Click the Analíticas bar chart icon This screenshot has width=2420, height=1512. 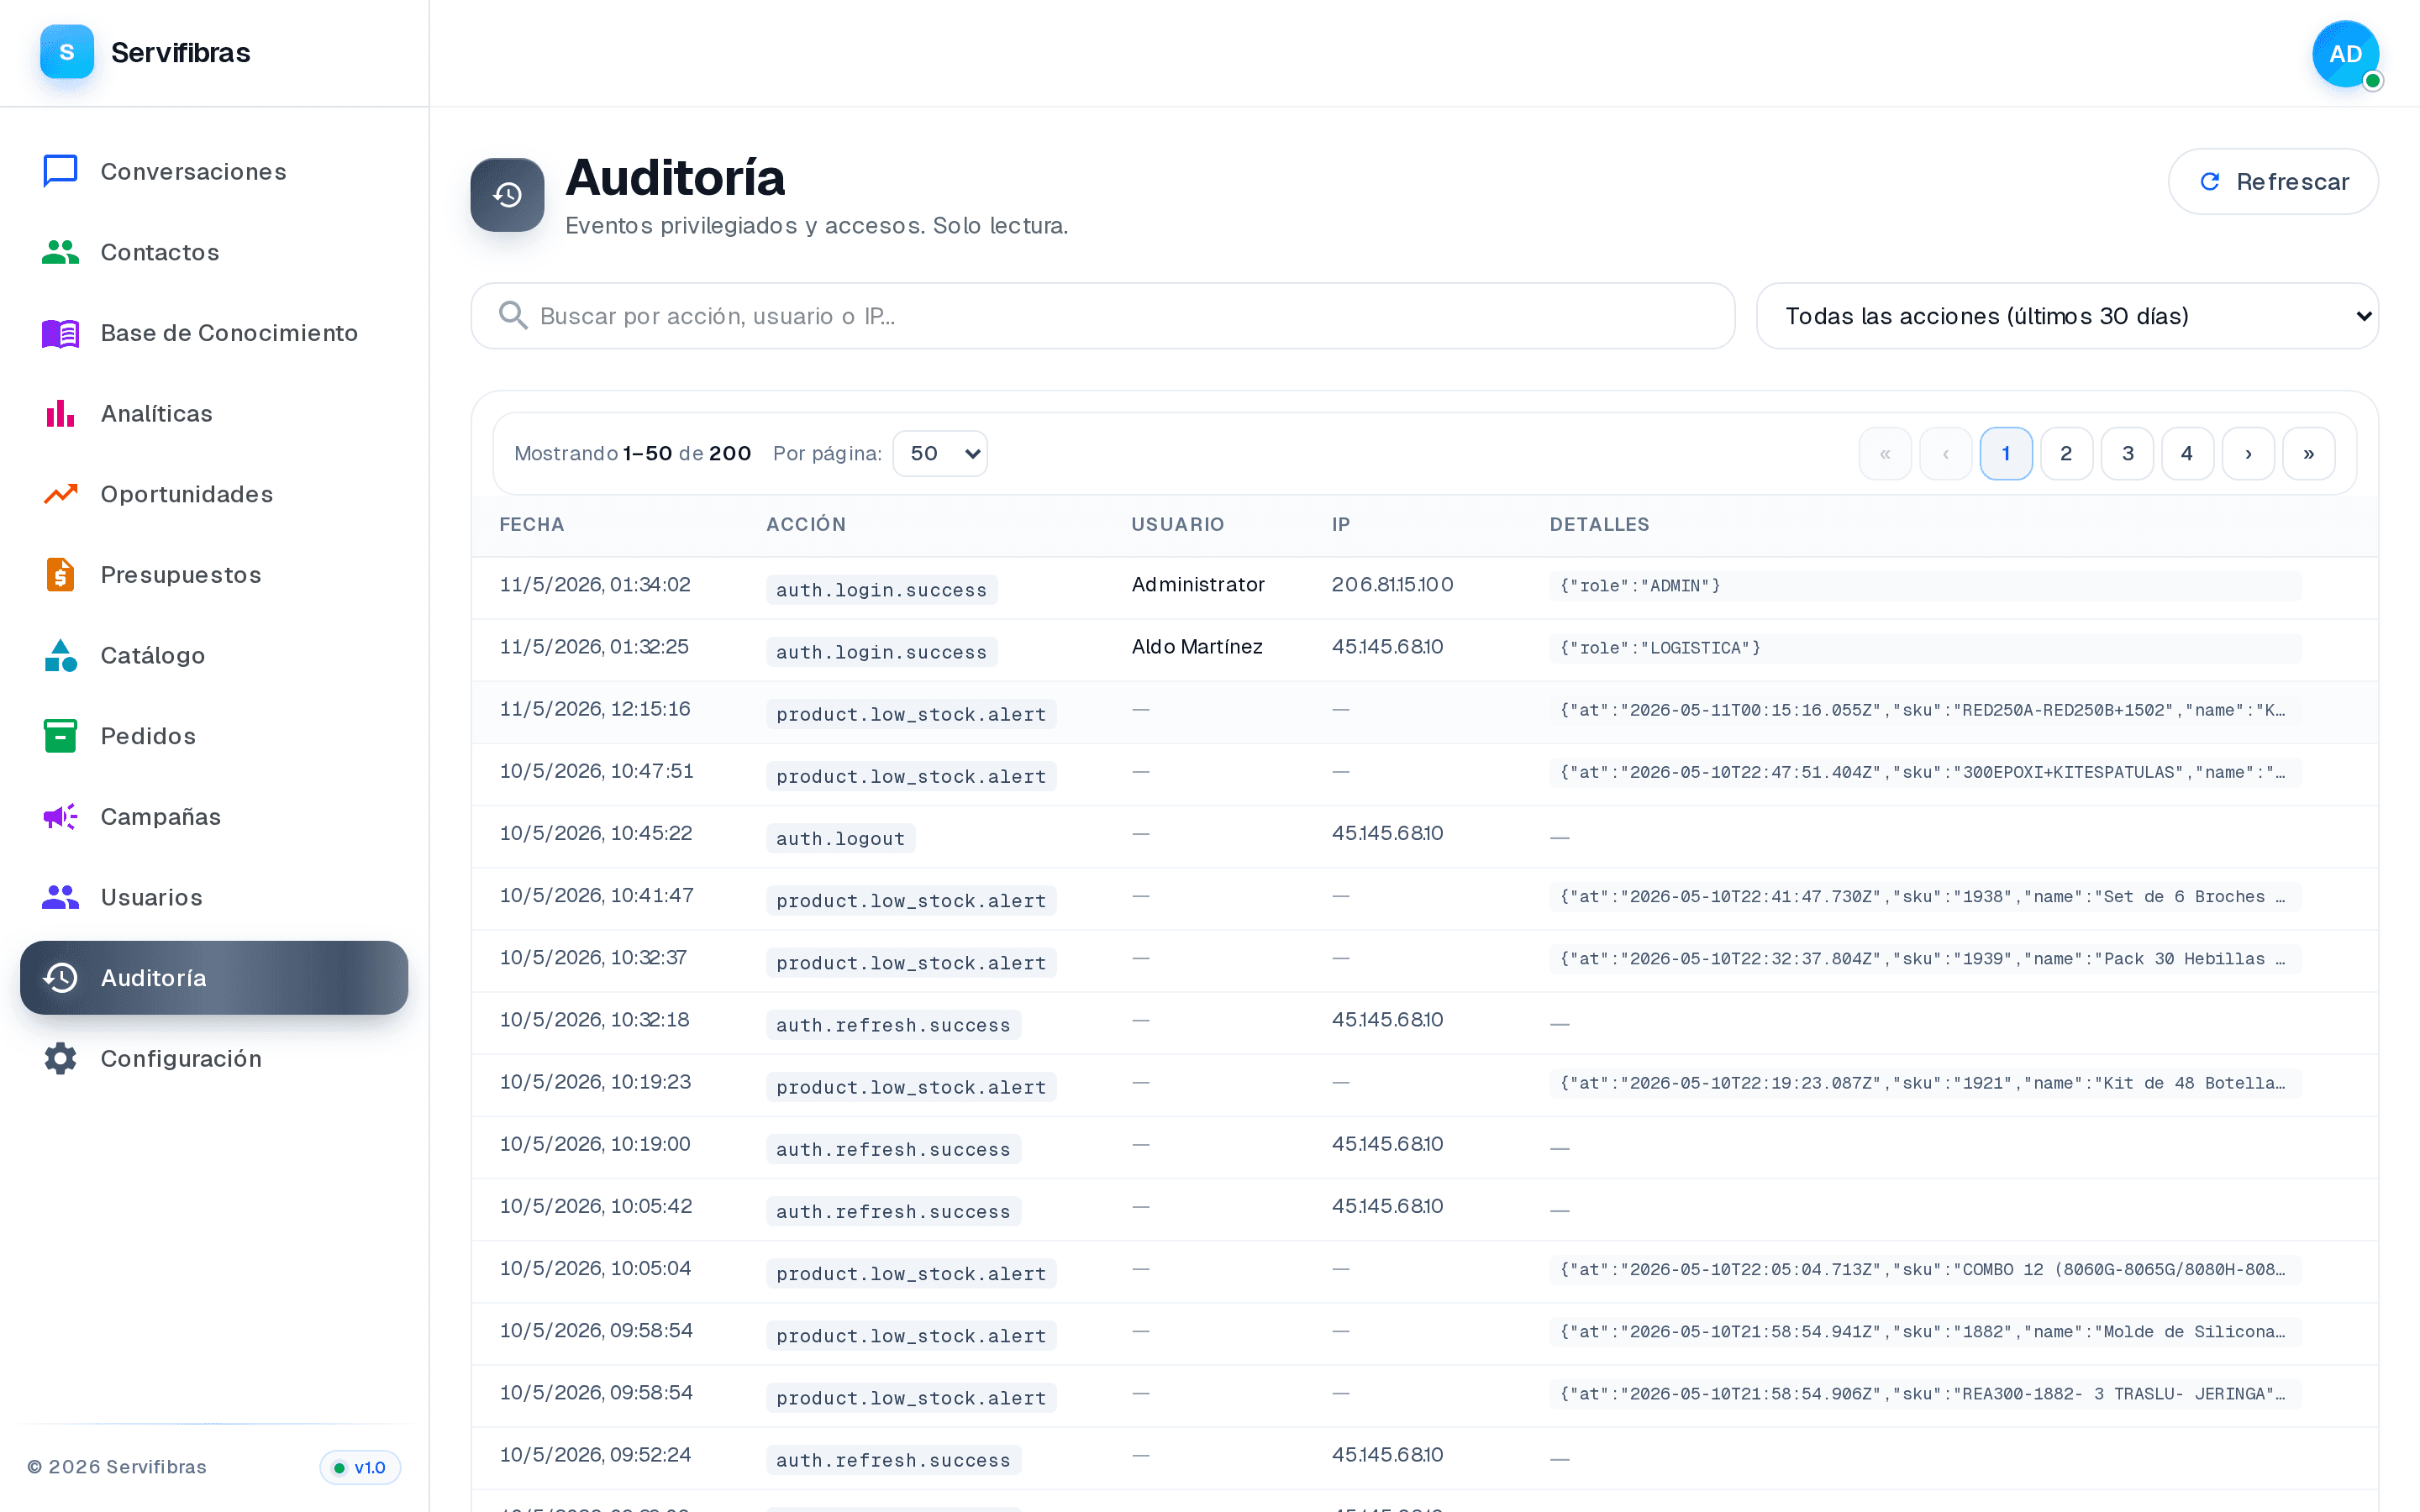tap(60, 413)
